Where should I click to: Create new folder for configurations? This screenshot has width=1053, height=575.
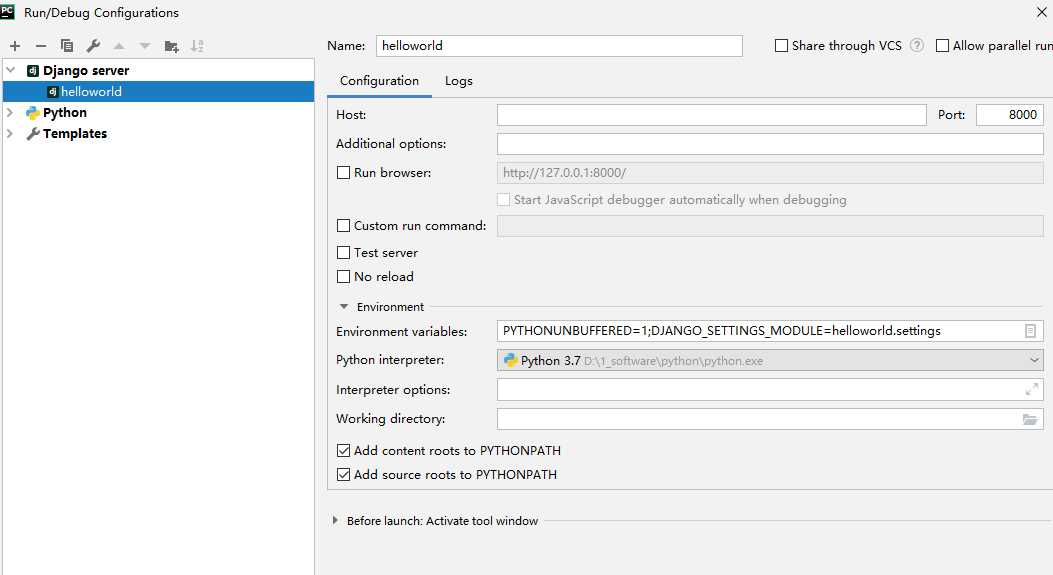(171, 46)
